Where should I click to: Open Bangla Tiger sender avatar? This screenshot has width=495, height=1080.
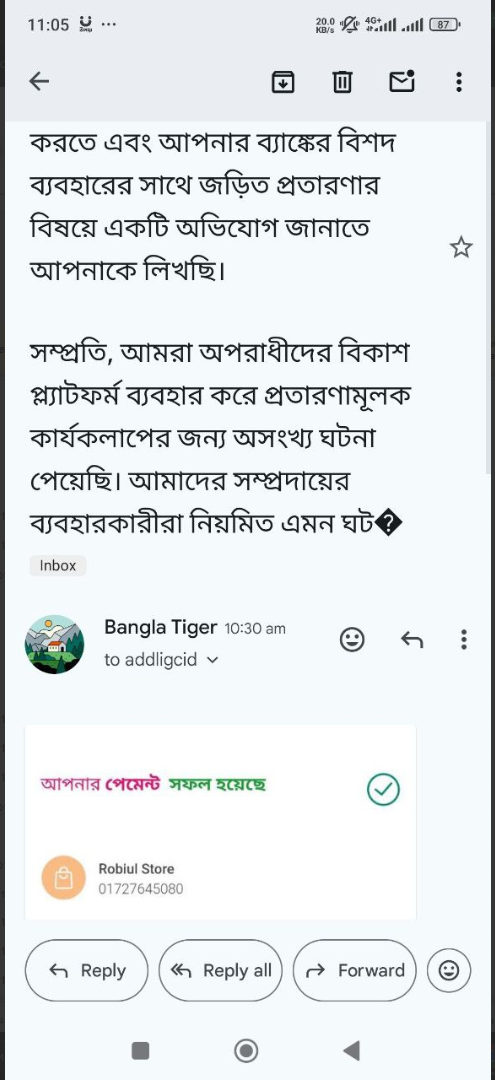(54, 645)
